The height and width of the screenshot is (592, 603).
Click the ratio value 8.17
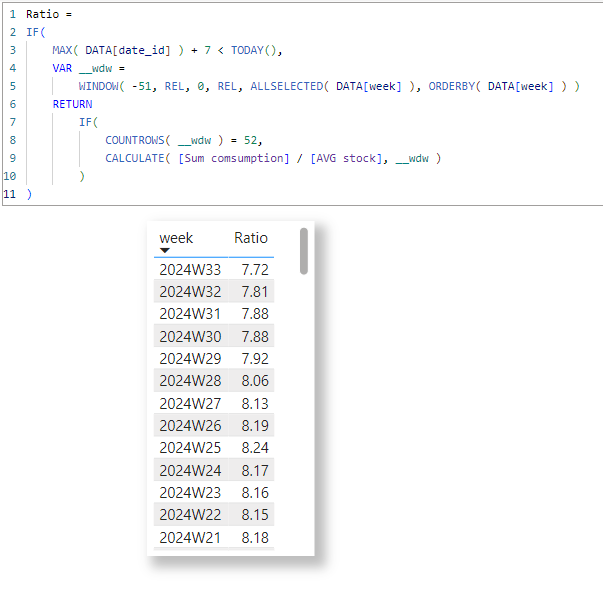click(255, 470)
